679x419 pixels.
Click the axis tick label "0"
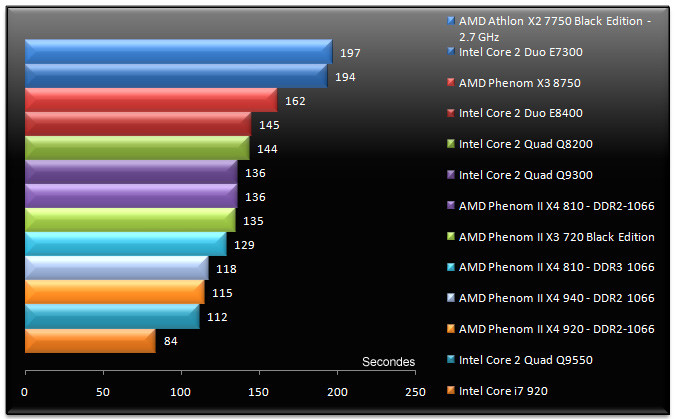24,392
